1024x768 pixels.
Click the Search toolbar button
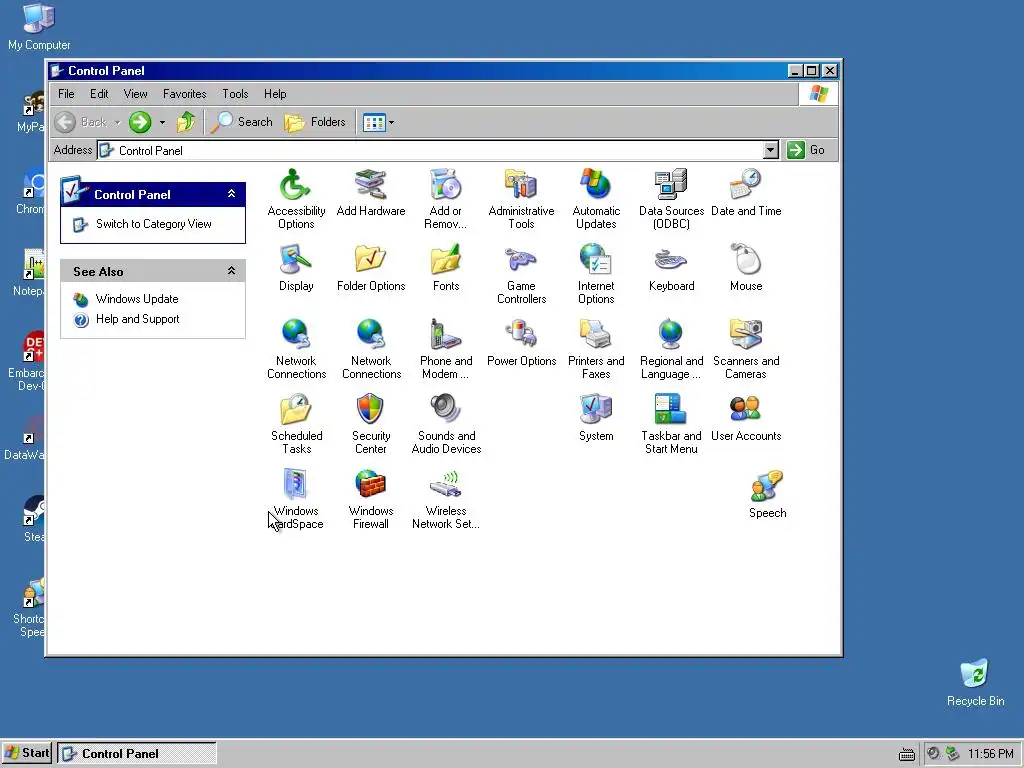coord(242,122)
